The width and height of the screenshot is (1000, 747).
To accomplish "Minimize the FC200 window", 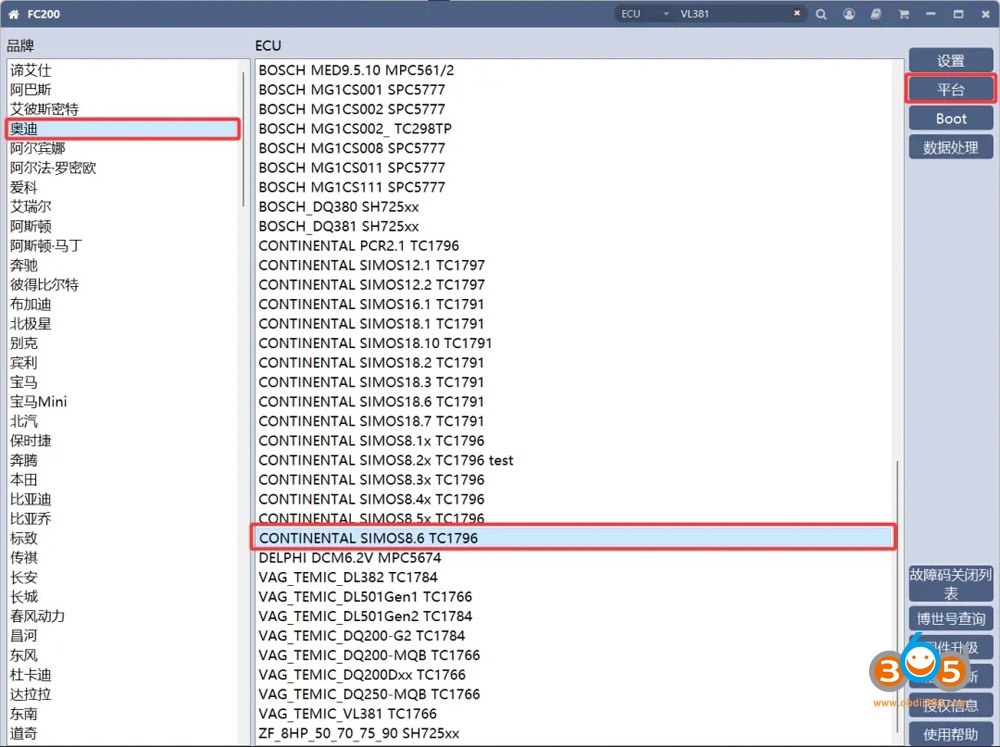I will click(x=931, y=14).
